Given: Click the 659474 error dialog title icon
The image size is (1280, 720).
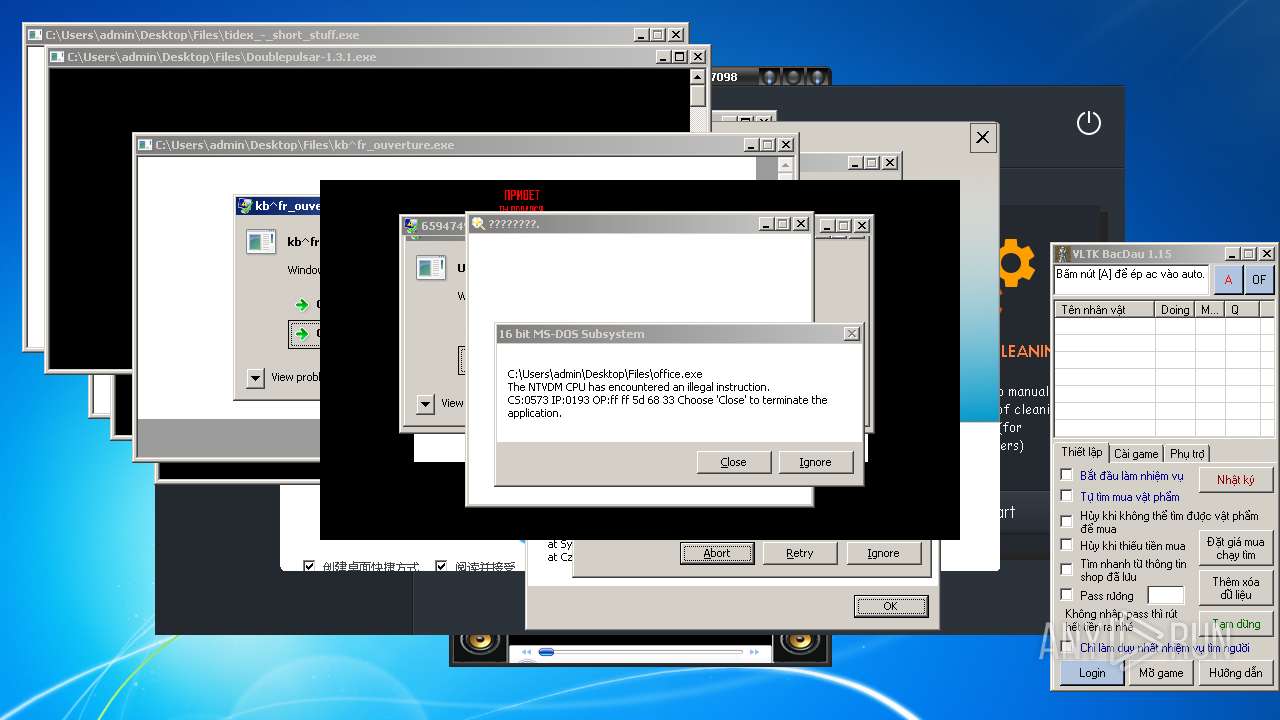Looking at the screenshot, I should tap(411, 226).
